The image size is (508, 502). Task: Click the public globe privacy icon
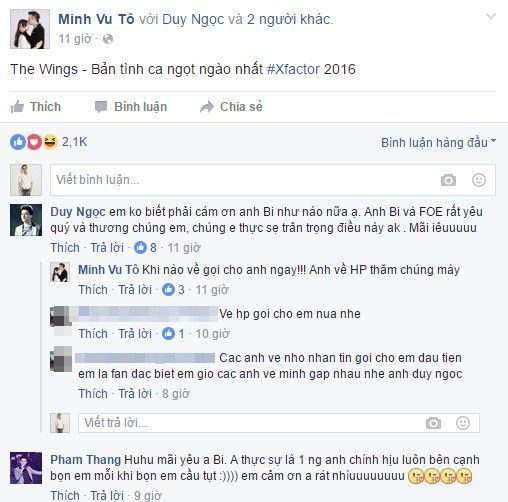click(x=108, y=39)
